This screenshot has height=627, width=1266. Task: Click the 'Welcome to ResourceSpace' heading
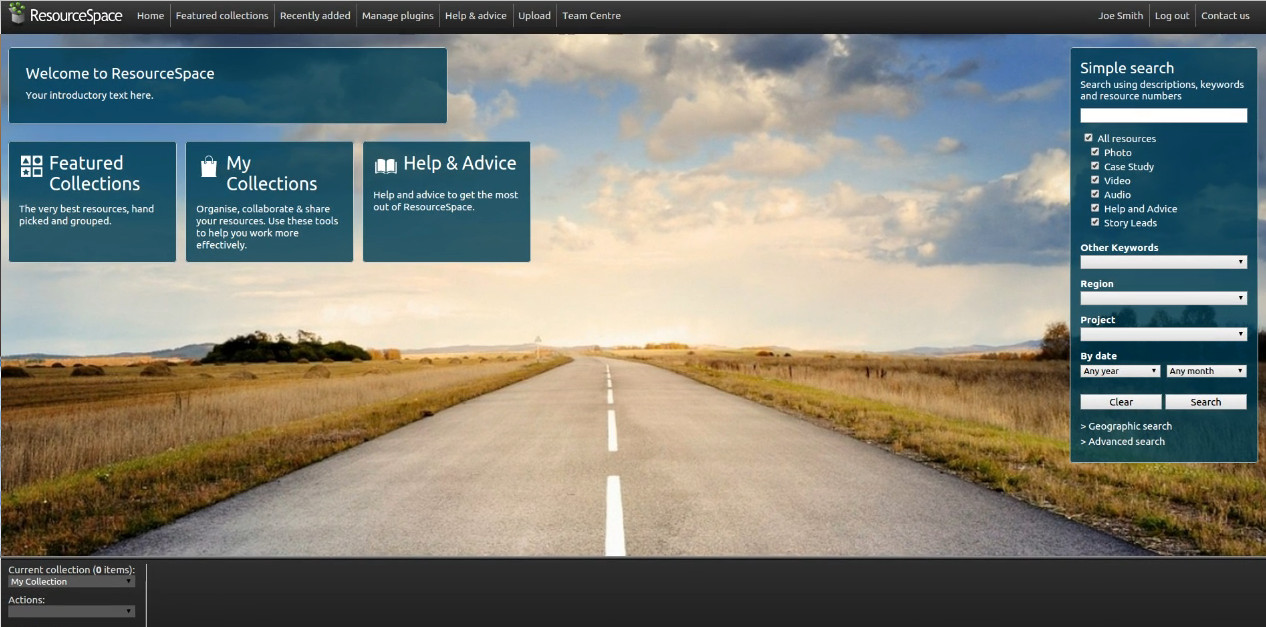(120, 73)
